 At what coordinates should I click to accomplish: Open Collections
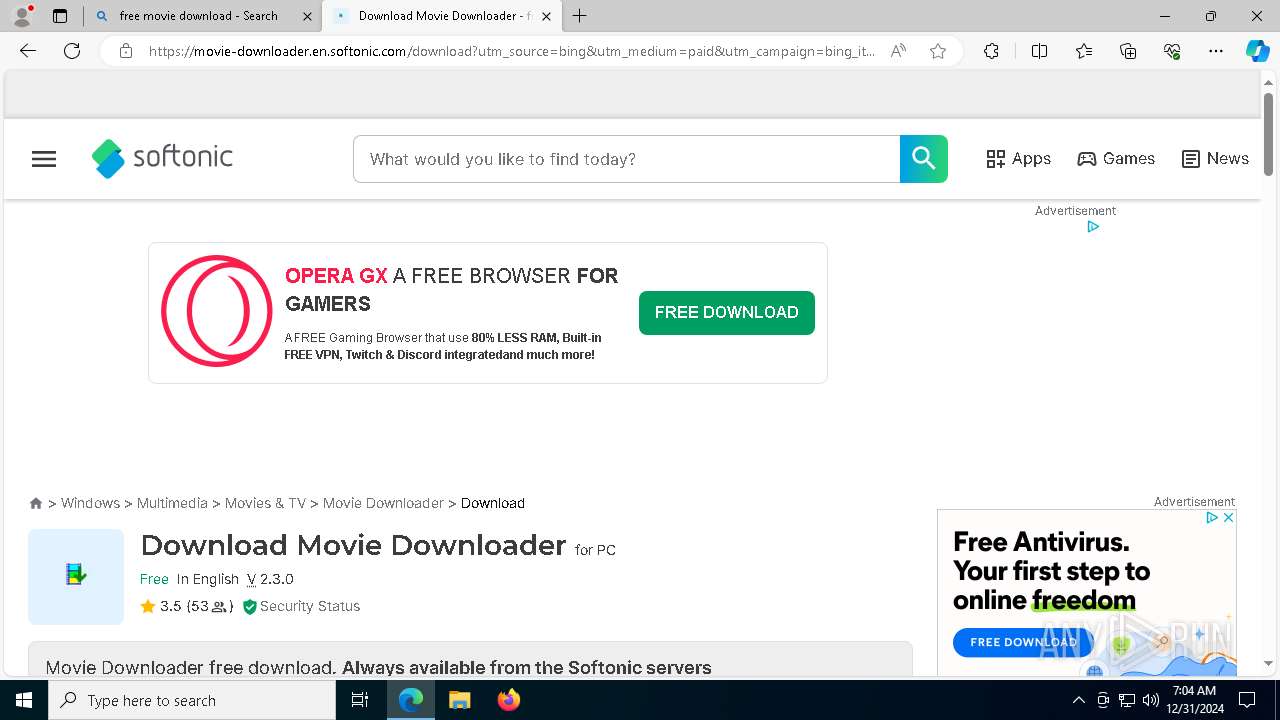click(x=1128, y=51)
